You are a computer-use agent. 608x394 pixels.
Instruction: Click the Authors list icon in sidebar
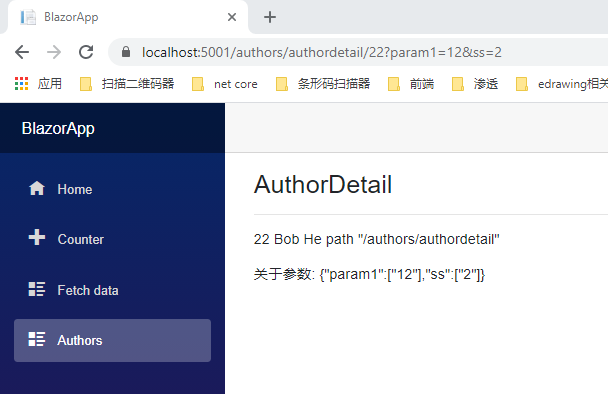coord(37,339)
